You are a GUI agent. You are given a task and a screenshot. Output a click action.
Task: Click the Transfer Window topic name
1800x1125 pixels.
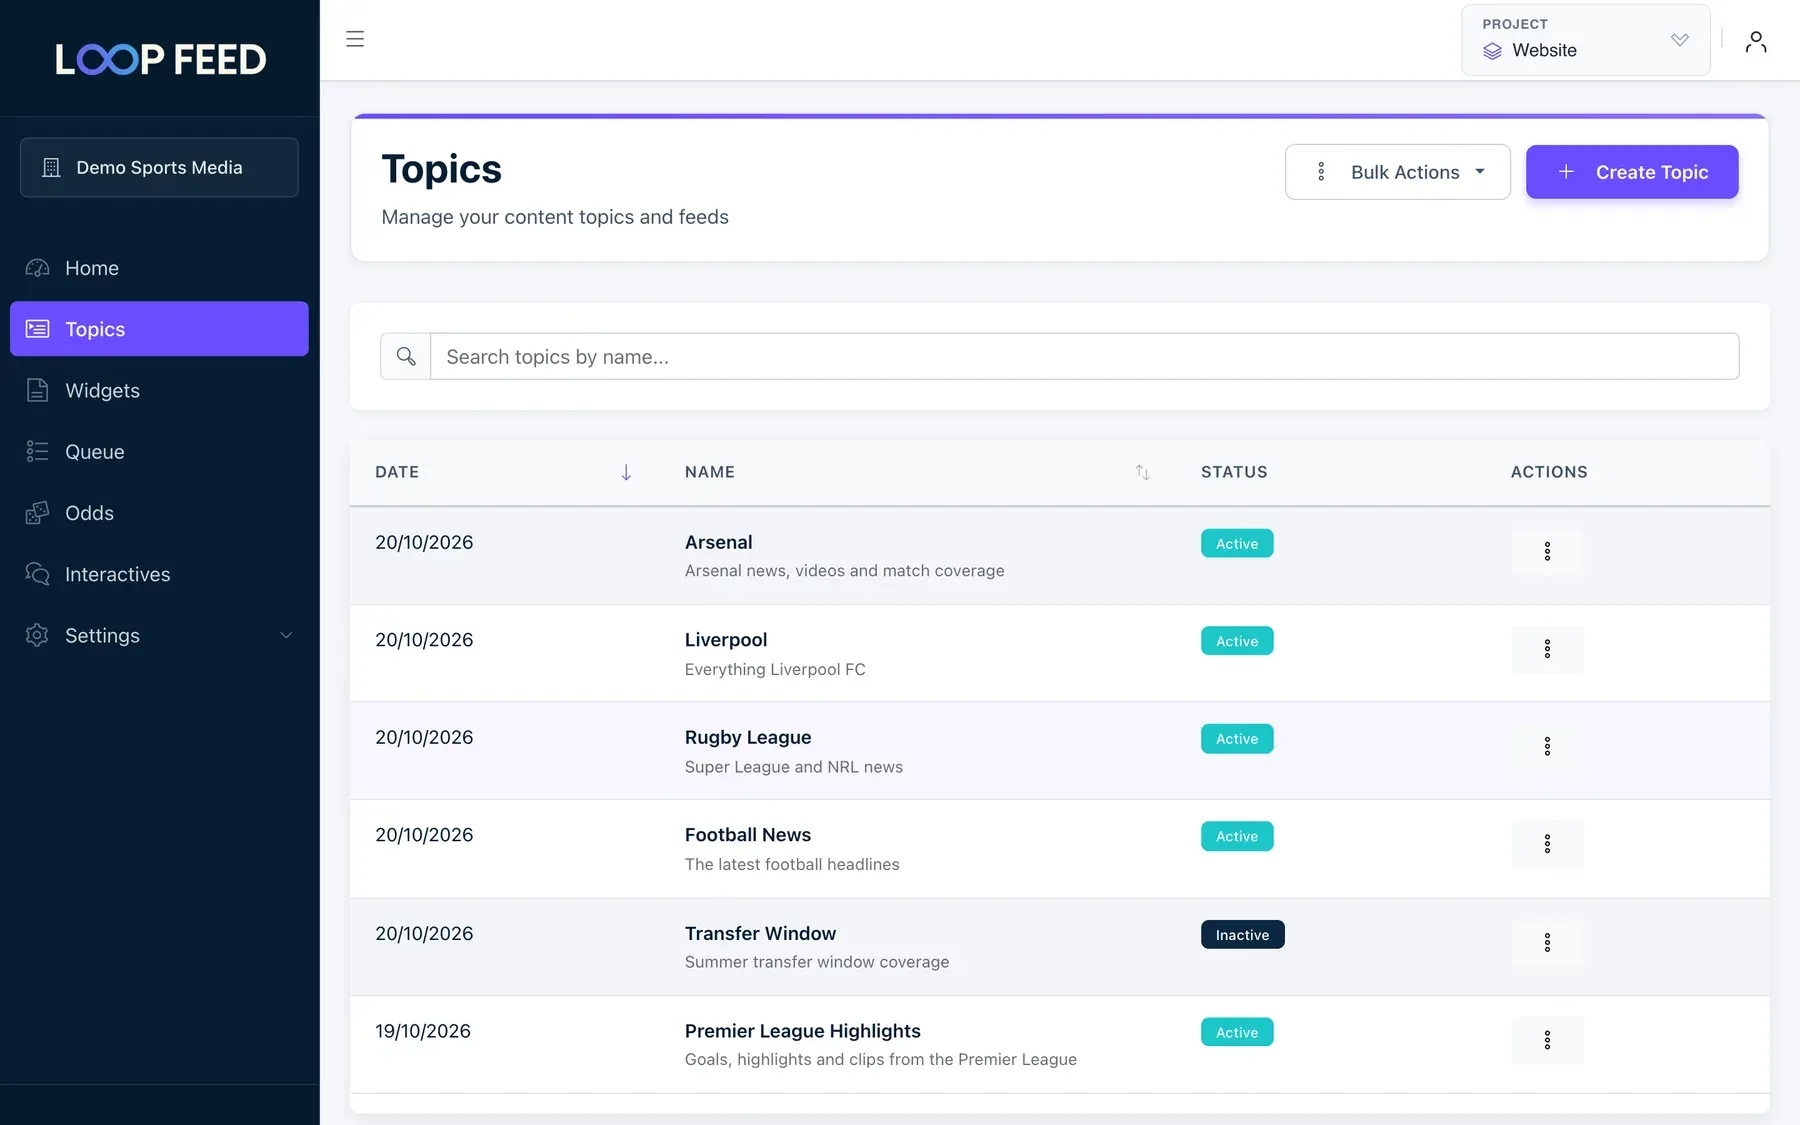click(x=760, y=933)
